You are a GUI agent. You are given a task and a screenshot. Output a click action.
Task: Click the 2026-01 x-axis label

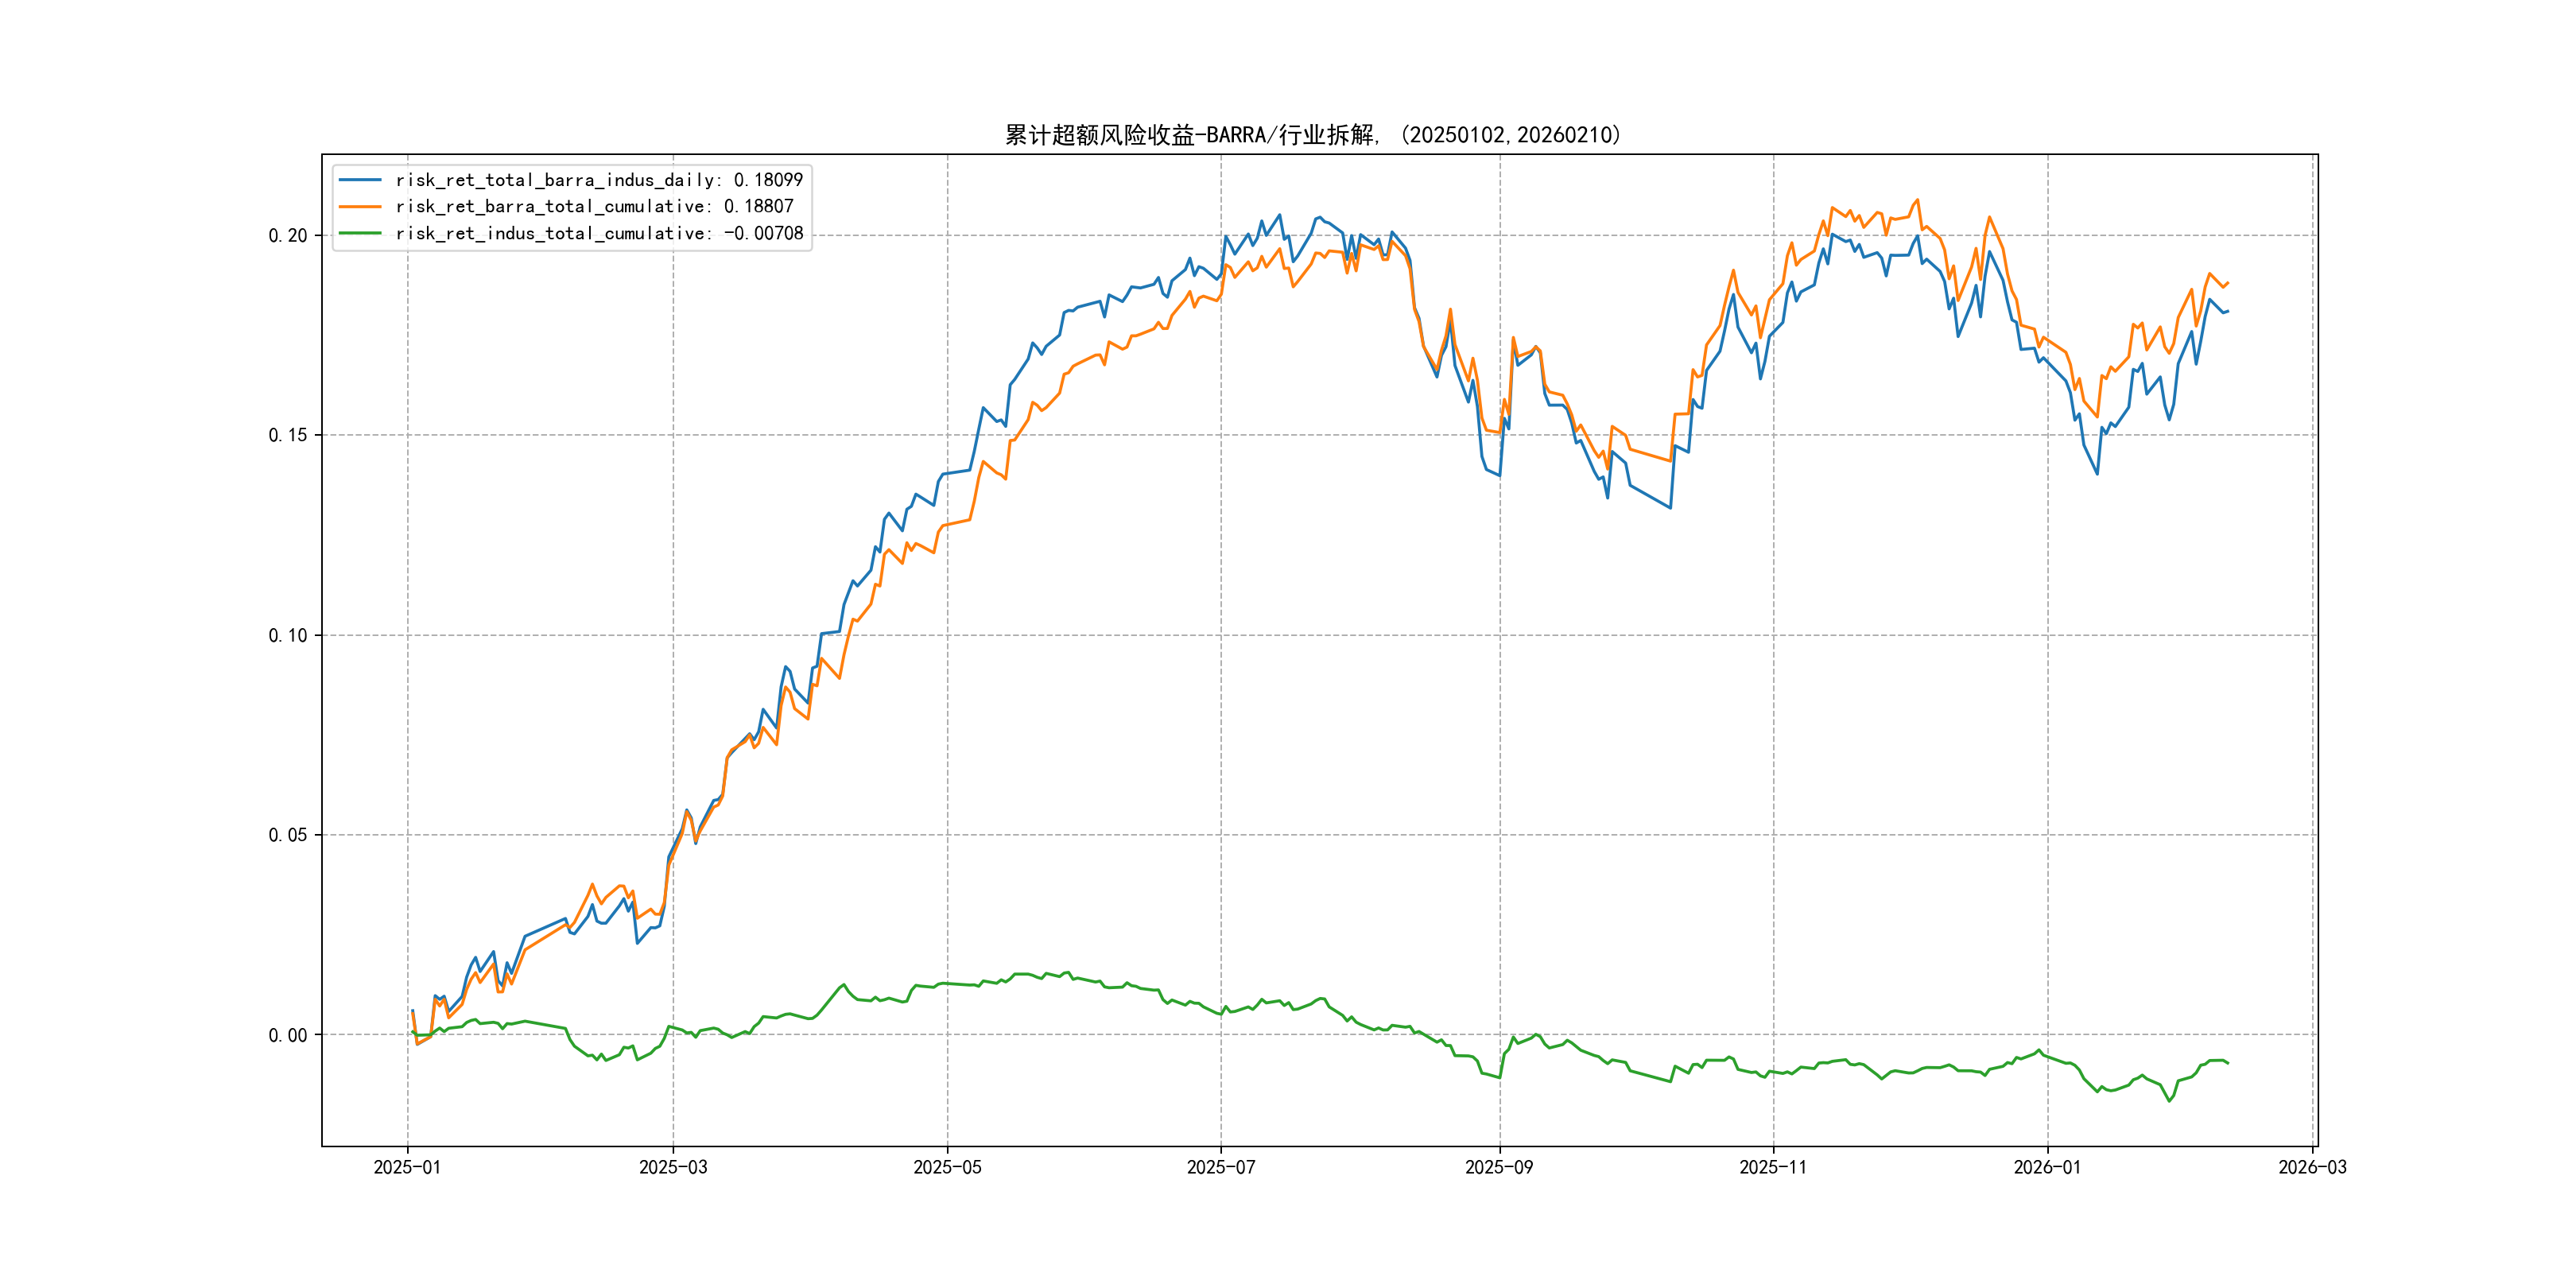2047,1167
